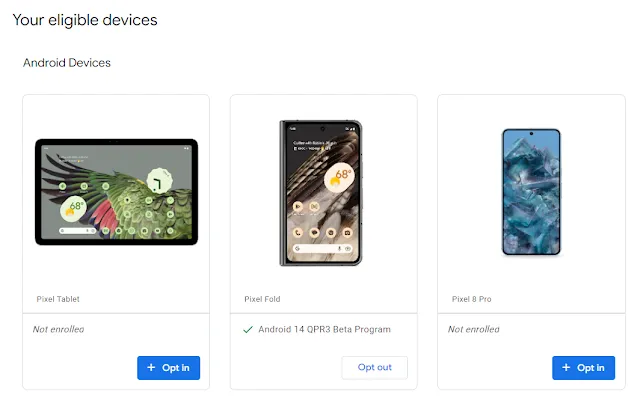Opt in the Pixel 8 Pro

pos(583,368)
